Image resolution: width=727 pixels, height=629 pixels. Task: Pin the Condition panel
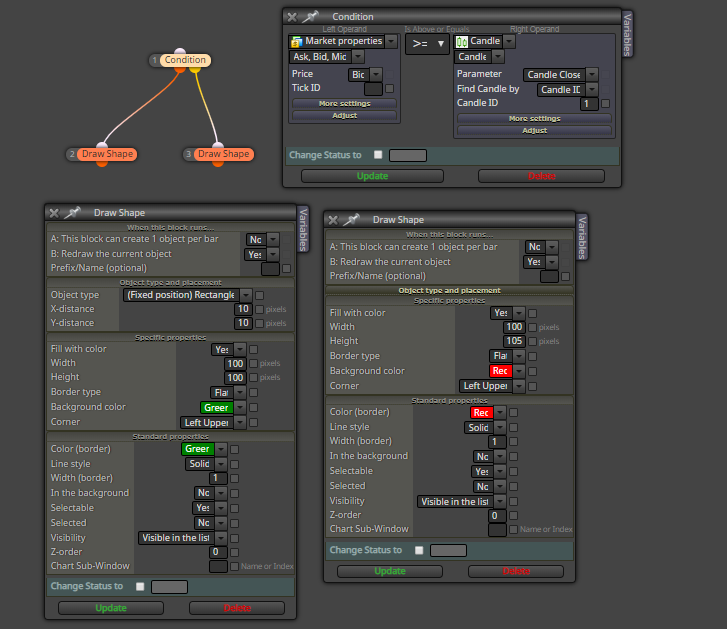click(310, 17)
